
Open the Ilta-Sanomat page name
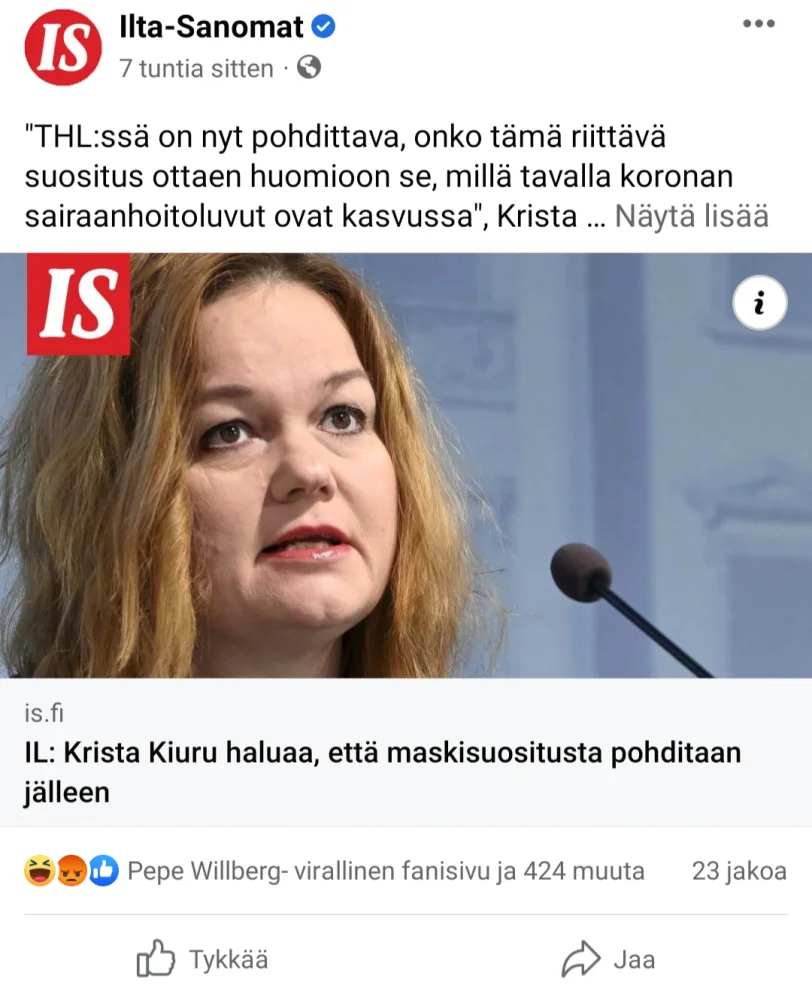[211, 27]
